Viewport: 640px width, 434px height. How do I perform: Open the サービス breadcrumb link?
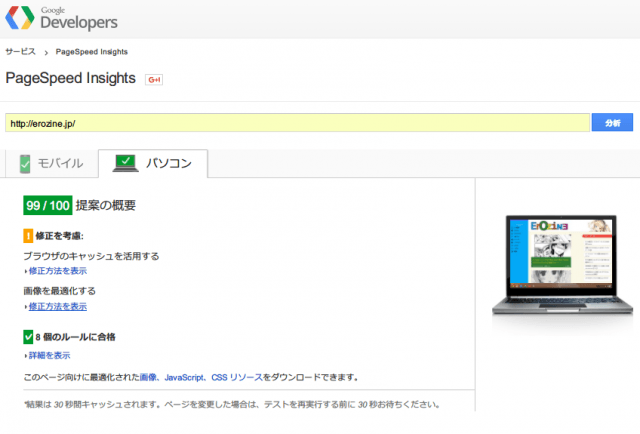[20, 52]
